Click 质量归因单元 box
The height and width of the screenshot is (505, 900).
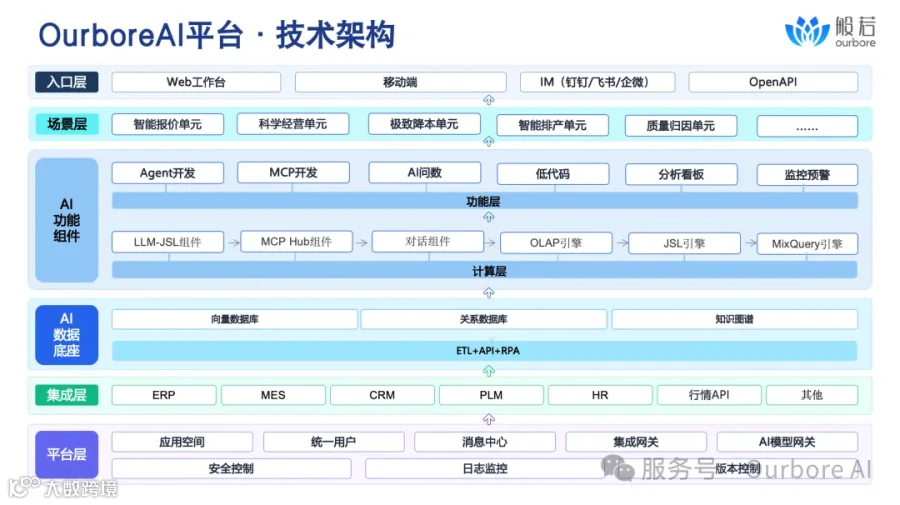tap(681, 126)
